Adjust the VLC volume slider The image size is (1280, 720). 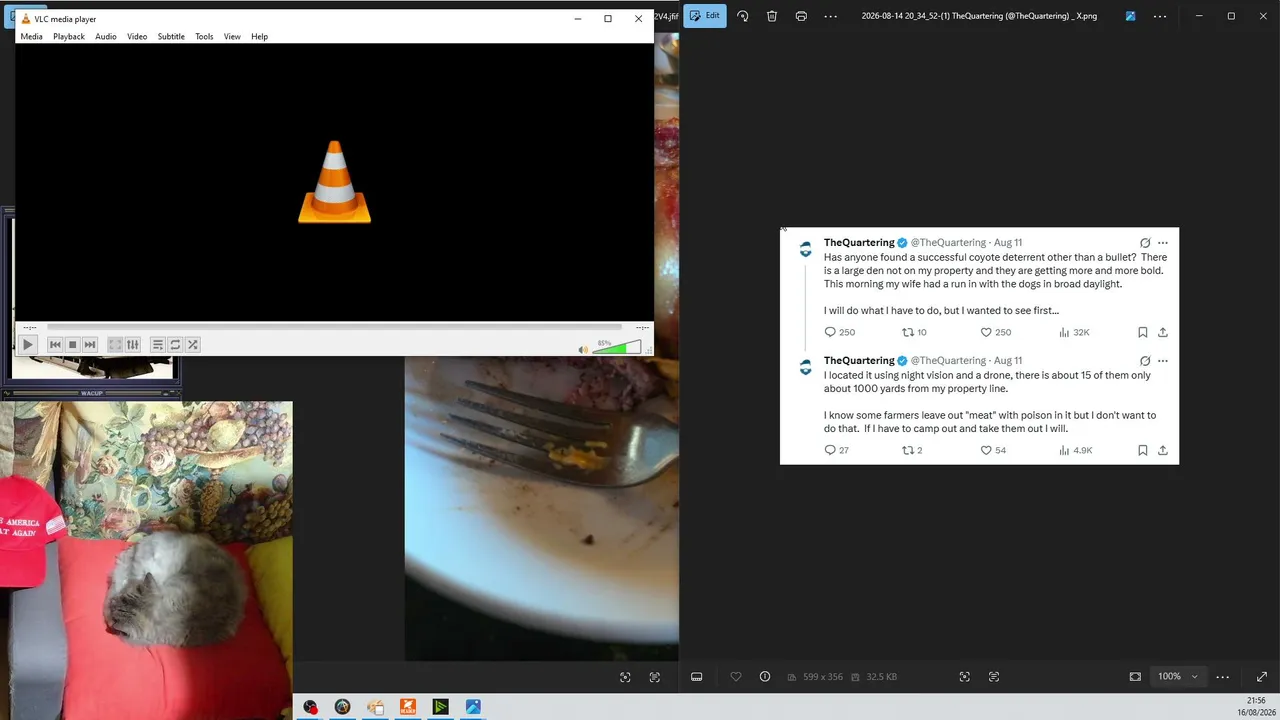[x=616, y=347]
